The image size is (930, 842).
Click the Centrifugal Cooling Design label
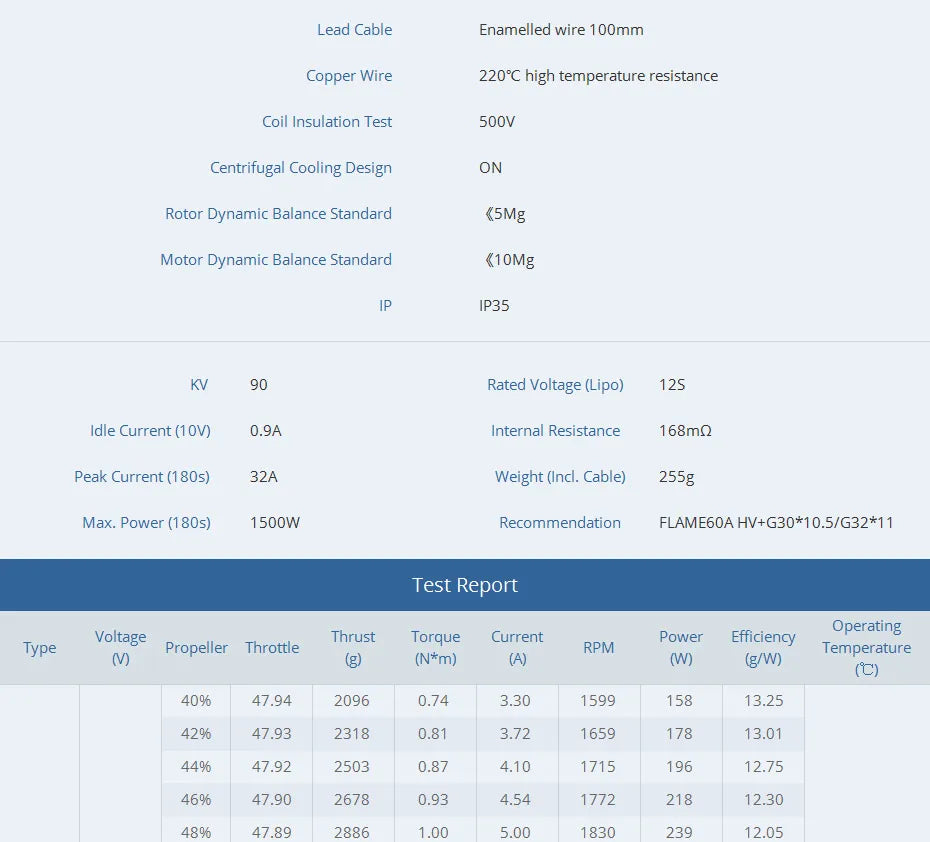300,168
